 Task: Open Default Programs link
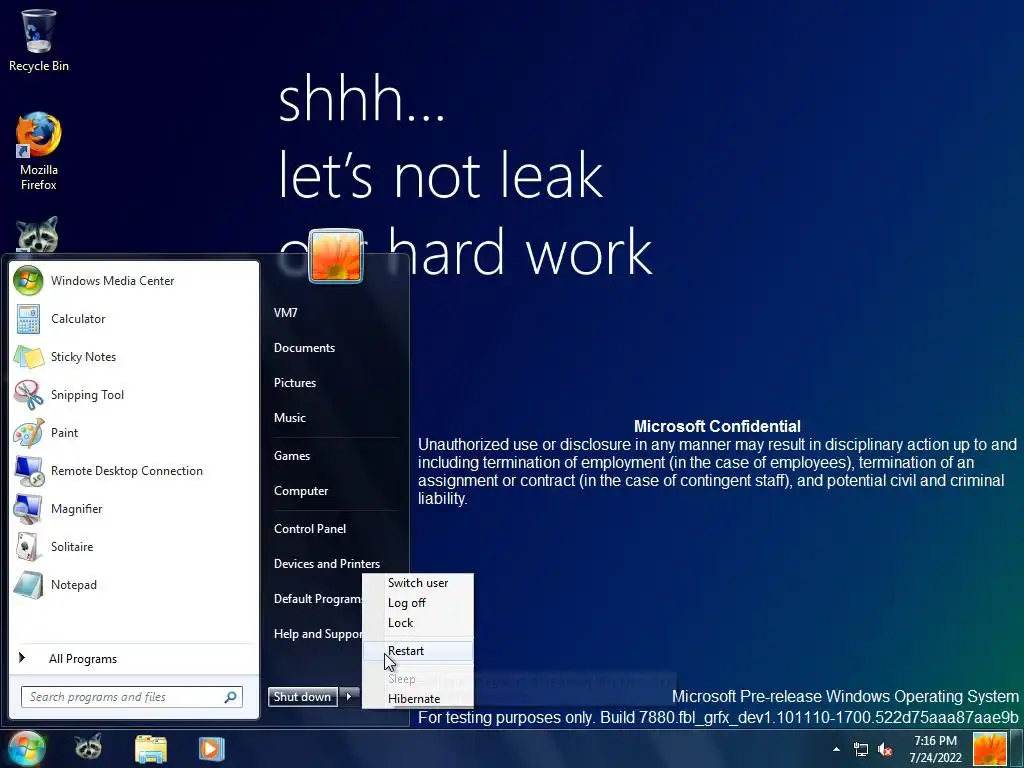click(318, 599)
